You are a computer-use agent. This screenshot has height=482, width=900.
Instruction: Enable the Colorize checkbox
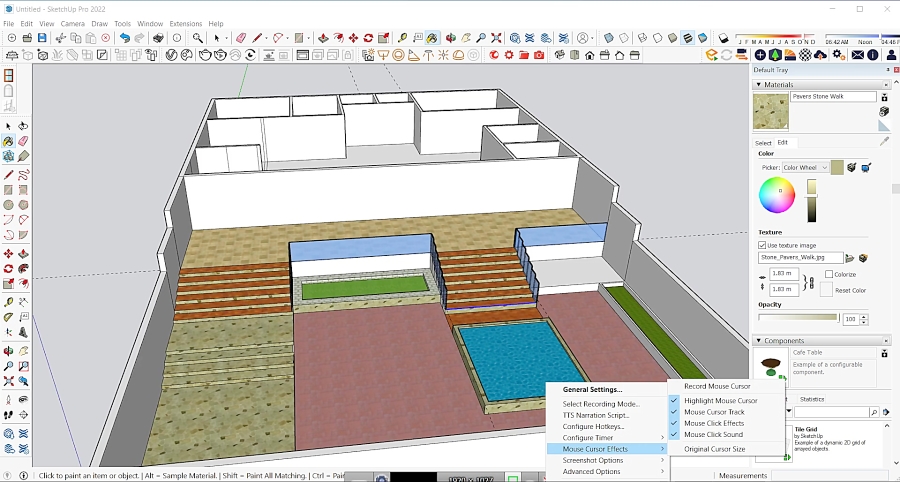(x=829, y=274)
